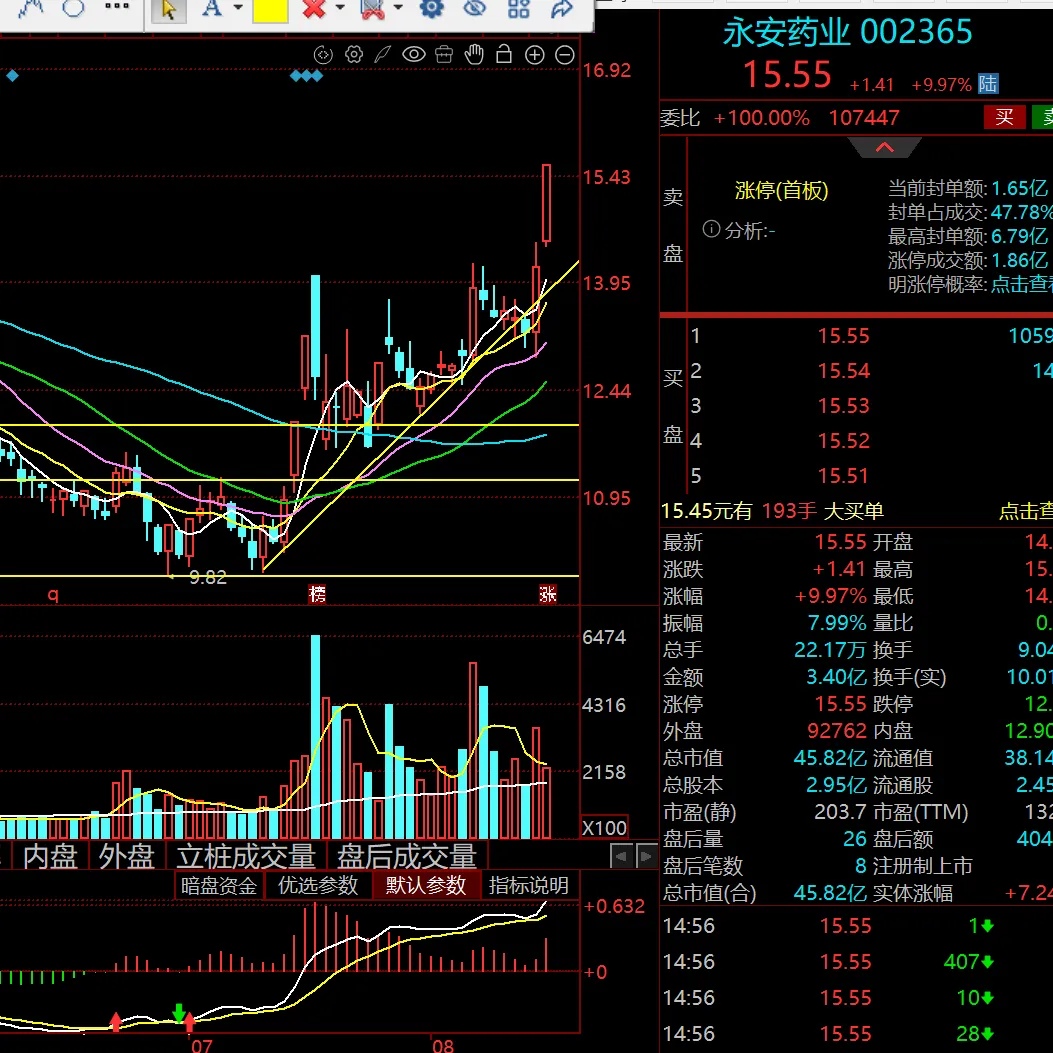This screenshot has width=1053, height=1053.
Task: Switch to 外盘 indicator tab
Action: point(126,856)
